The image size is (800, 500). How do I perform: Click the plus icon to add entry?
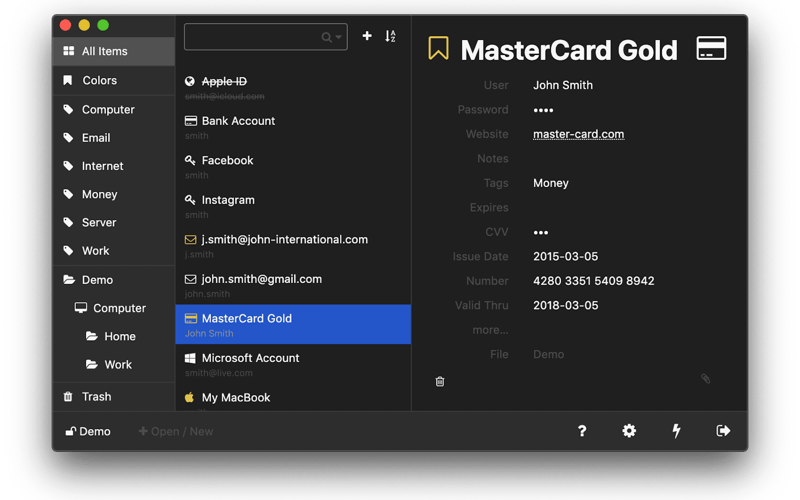click(x=367, y=36)
